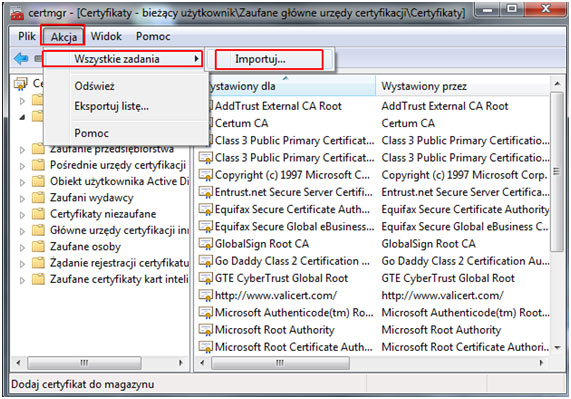Select the Certum CA certificate row
571x399 pixels.
pyautogui.click(x=242, y=123)
